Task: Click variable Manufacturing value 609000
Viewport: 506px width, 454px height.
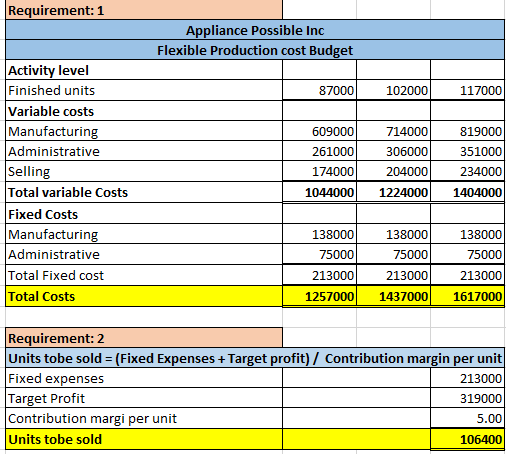Action: (x=319, y=131)
